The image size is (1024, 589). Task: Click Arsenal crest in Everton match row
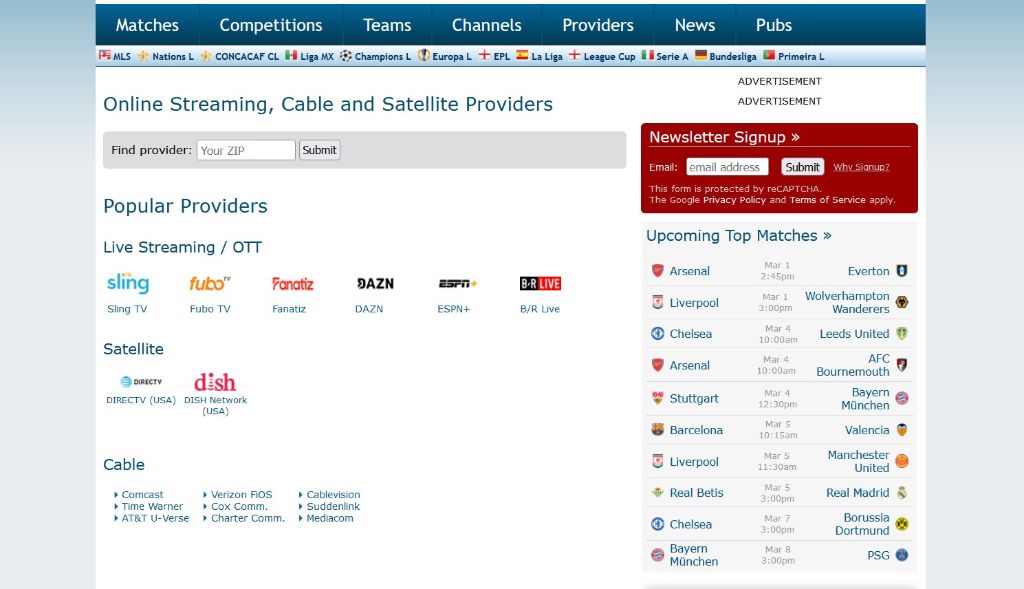(x=658, y=270)
